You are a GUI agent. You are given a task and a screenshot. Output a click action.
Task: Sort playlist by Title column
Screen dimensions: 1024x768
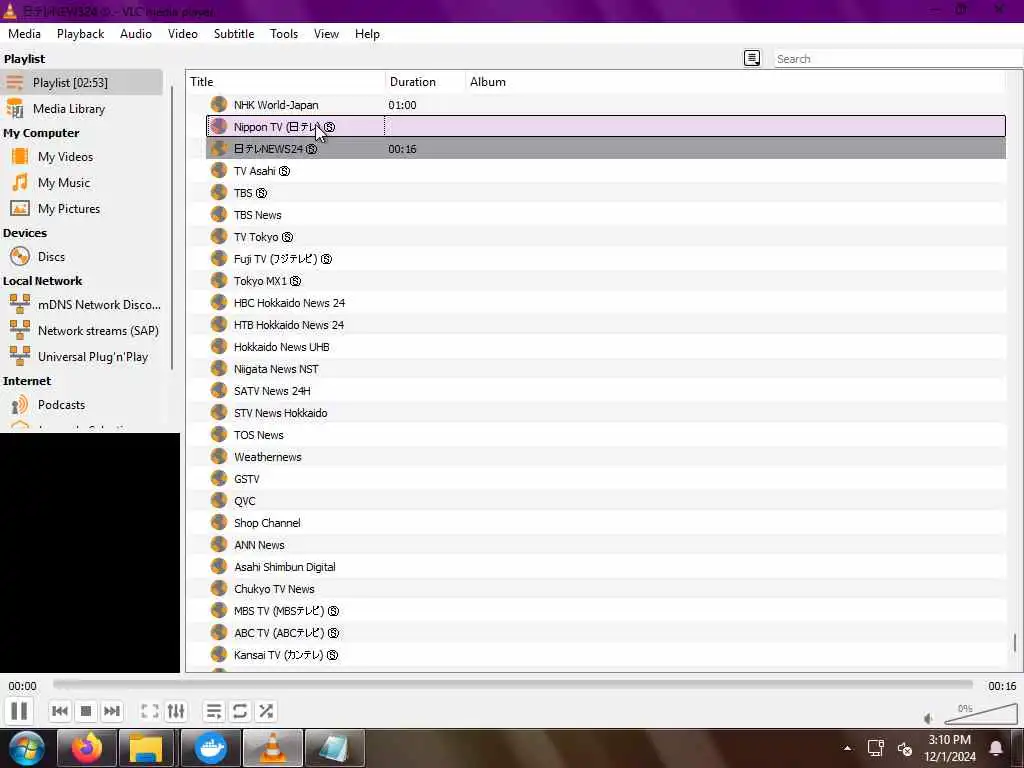[x=285, y=82]
